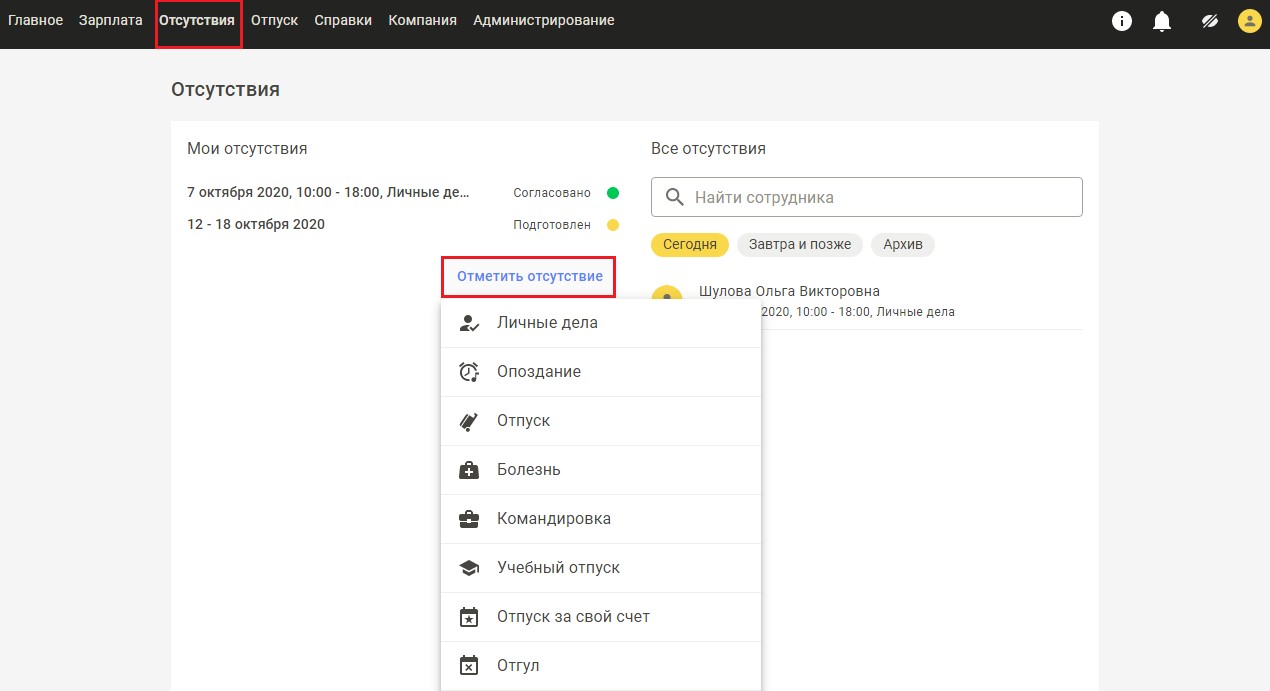Click the Командировка briefcase icon
1270x691 pixels.
pos(469,519)
